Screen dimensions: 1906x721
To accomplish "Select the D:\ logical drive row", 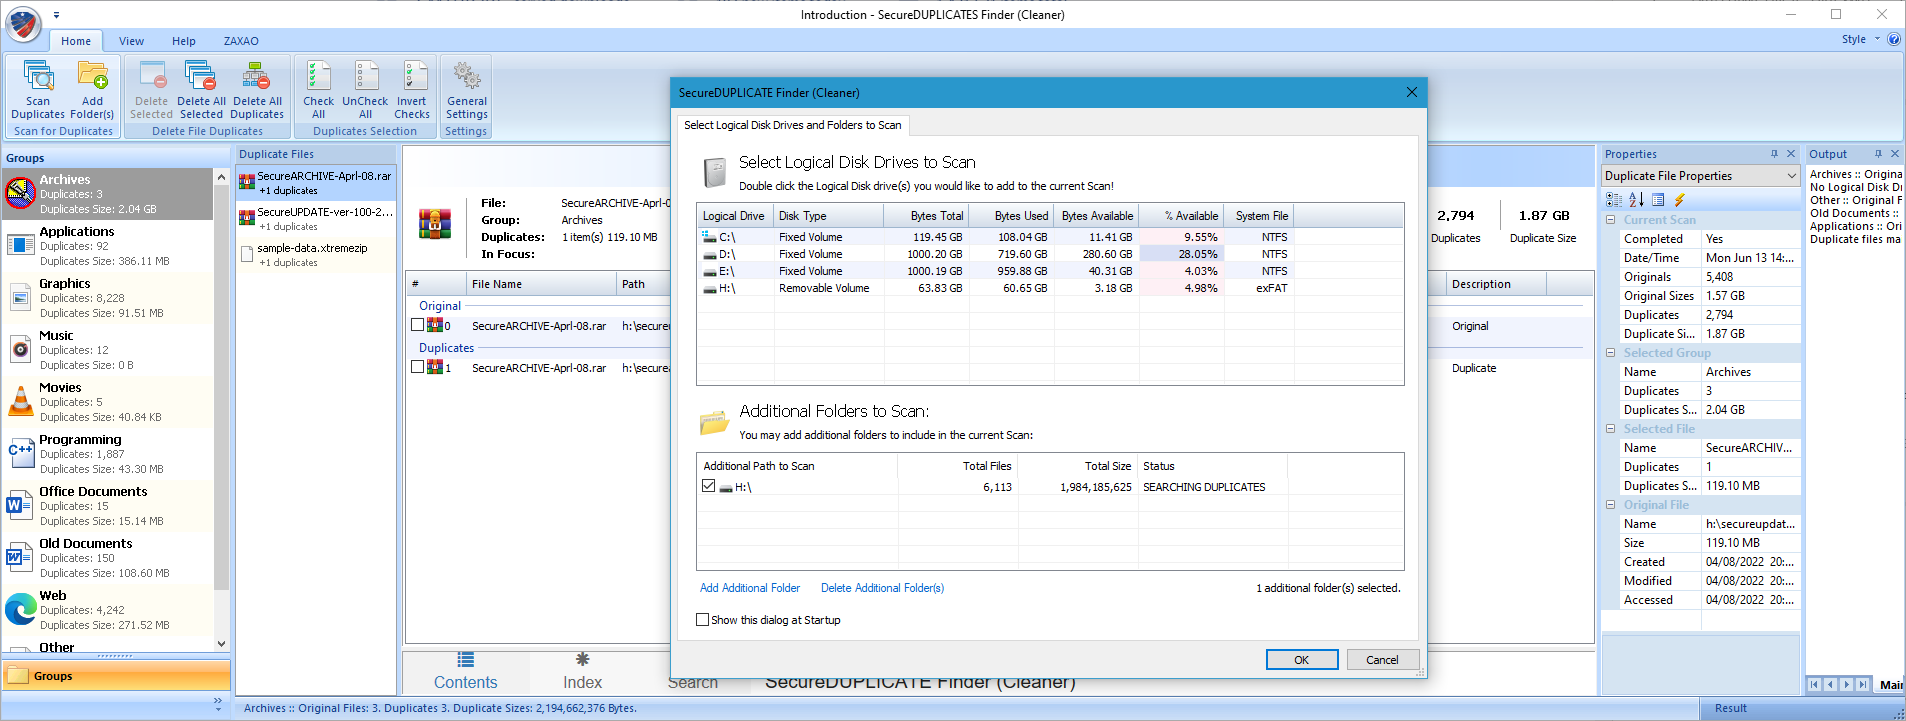I will coord(1050,254).
